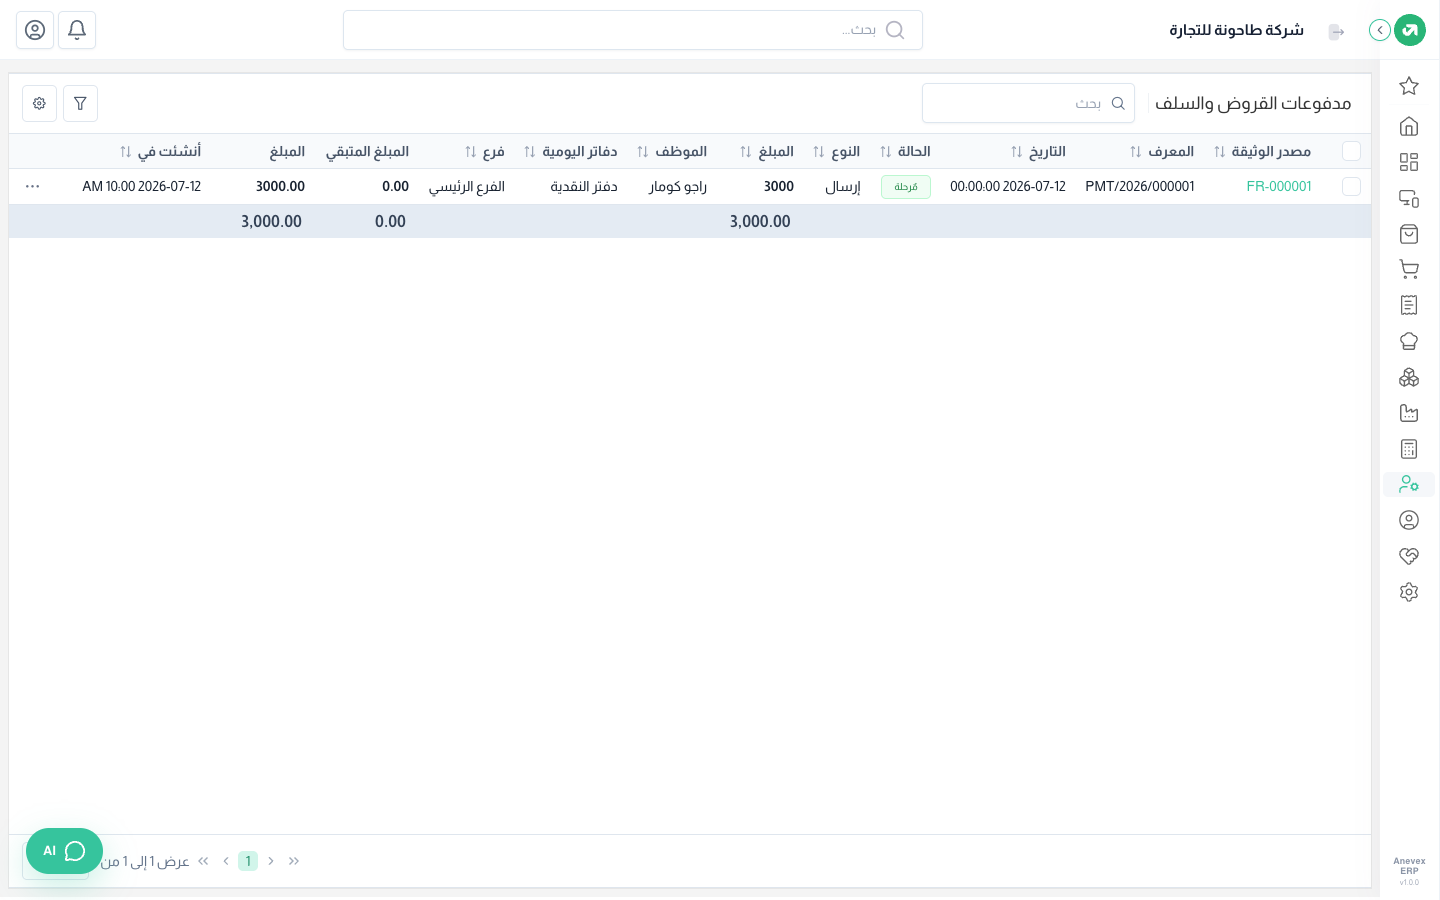Screen dimensions: 1440x900
Task: Open the point-of-sale monitor icon in the sidebar
Action: [1409, 198]
